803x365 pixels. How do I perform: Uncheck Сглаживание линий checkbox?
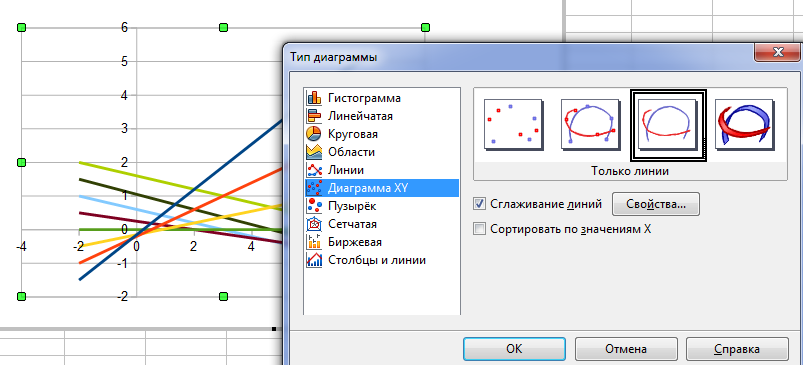pos(479,204)
